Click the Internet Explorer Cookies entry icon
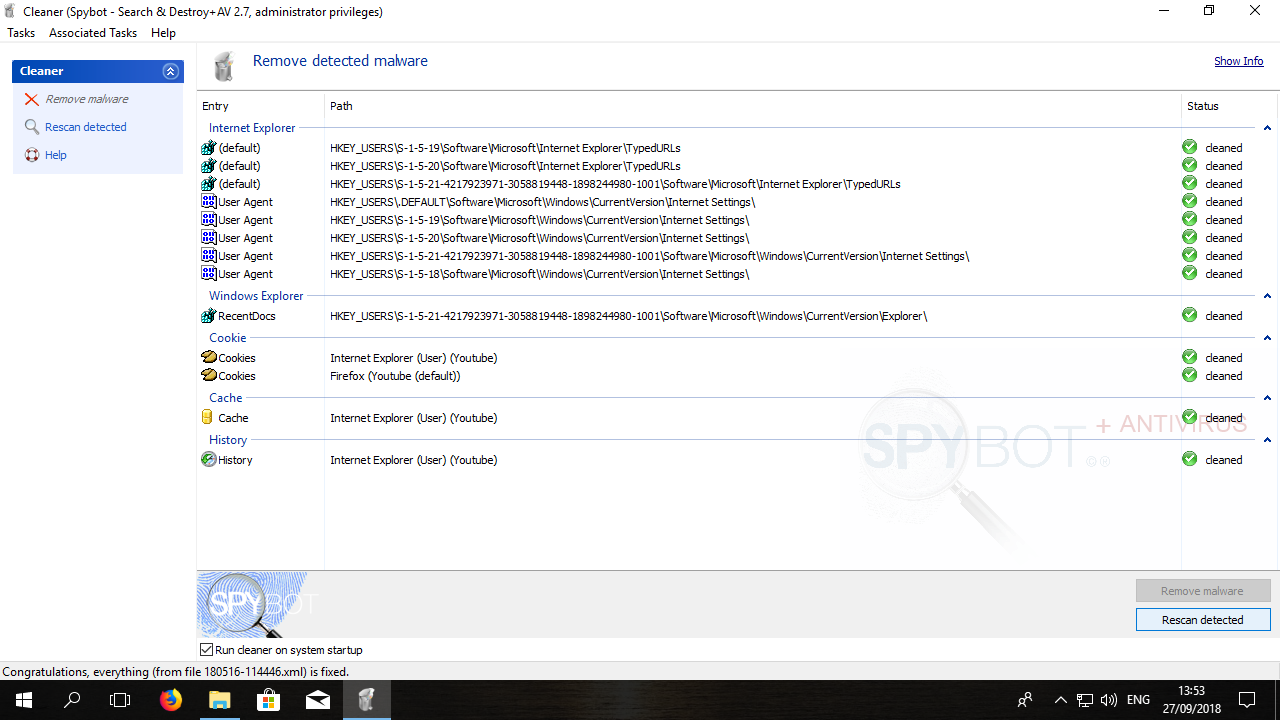The height and width of the screenshot is (720, 1280). [x=209, y=358]
